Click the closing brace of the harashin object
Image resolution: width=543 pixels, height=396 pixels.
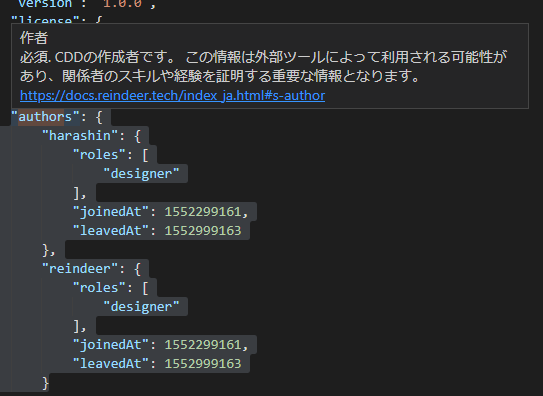[46, 250]
